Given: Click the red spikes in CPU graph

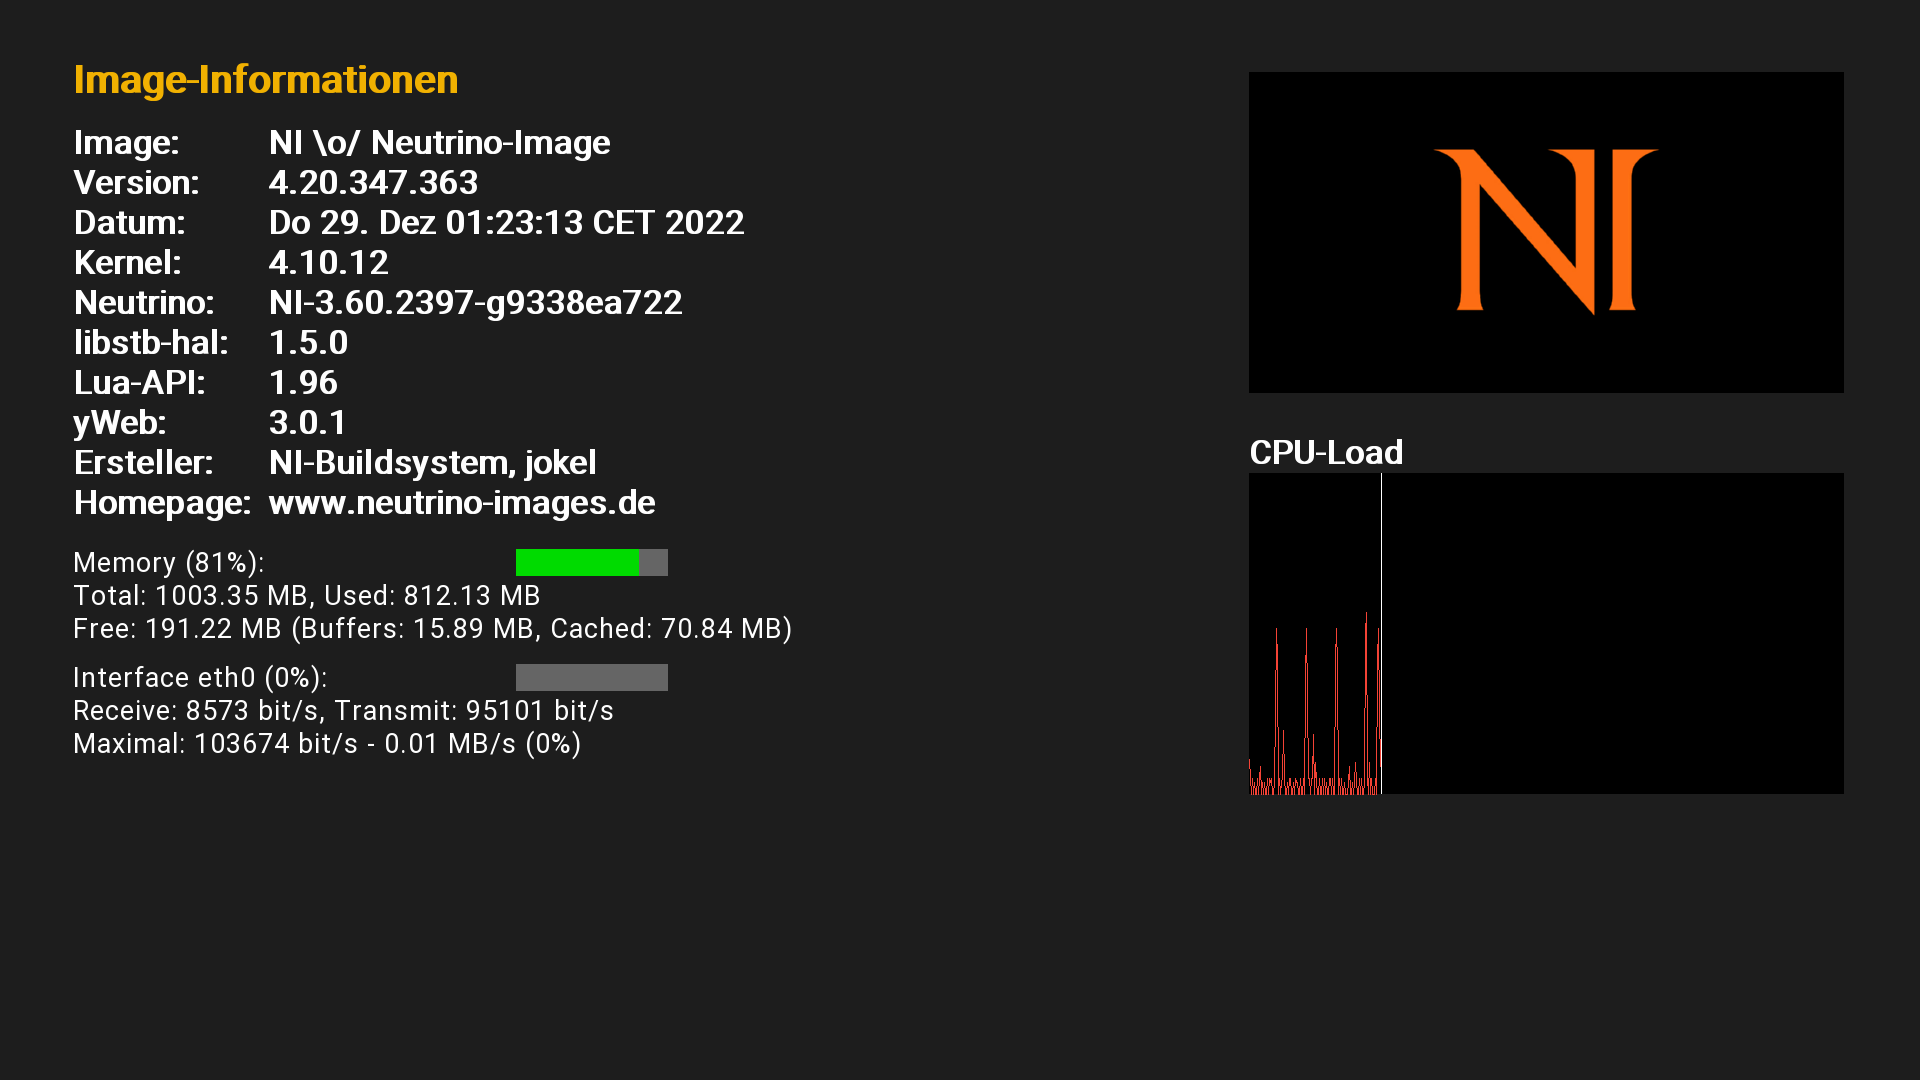Looking at the screenshot, I should (x=1315, y=705).
